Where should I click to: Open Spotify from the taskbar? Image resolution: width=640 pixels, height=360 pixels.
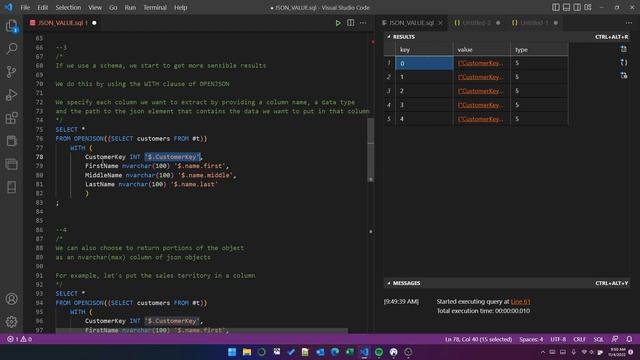click(x=379, y=352)
